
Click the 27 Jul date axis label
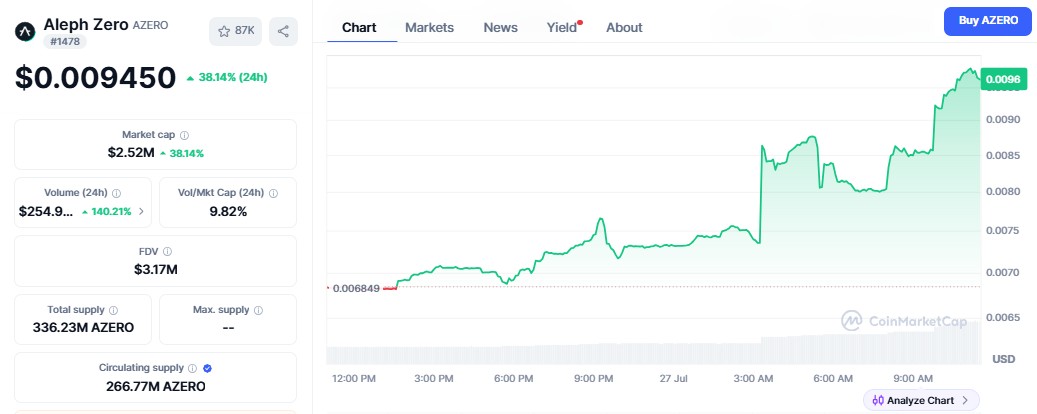673,379
